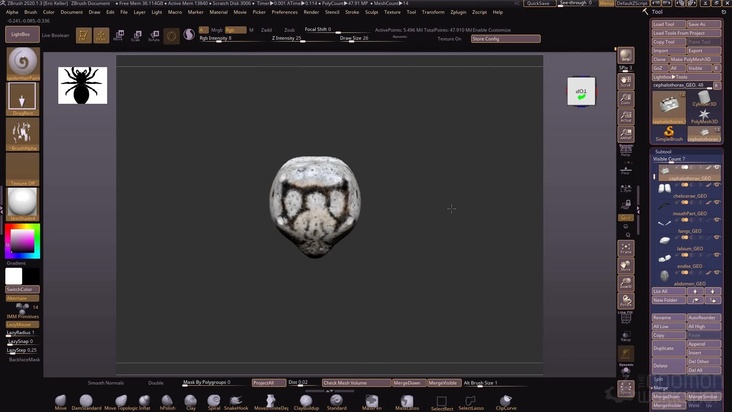
Task: Select the ClipCurve brush
Action: coord(506,402)
